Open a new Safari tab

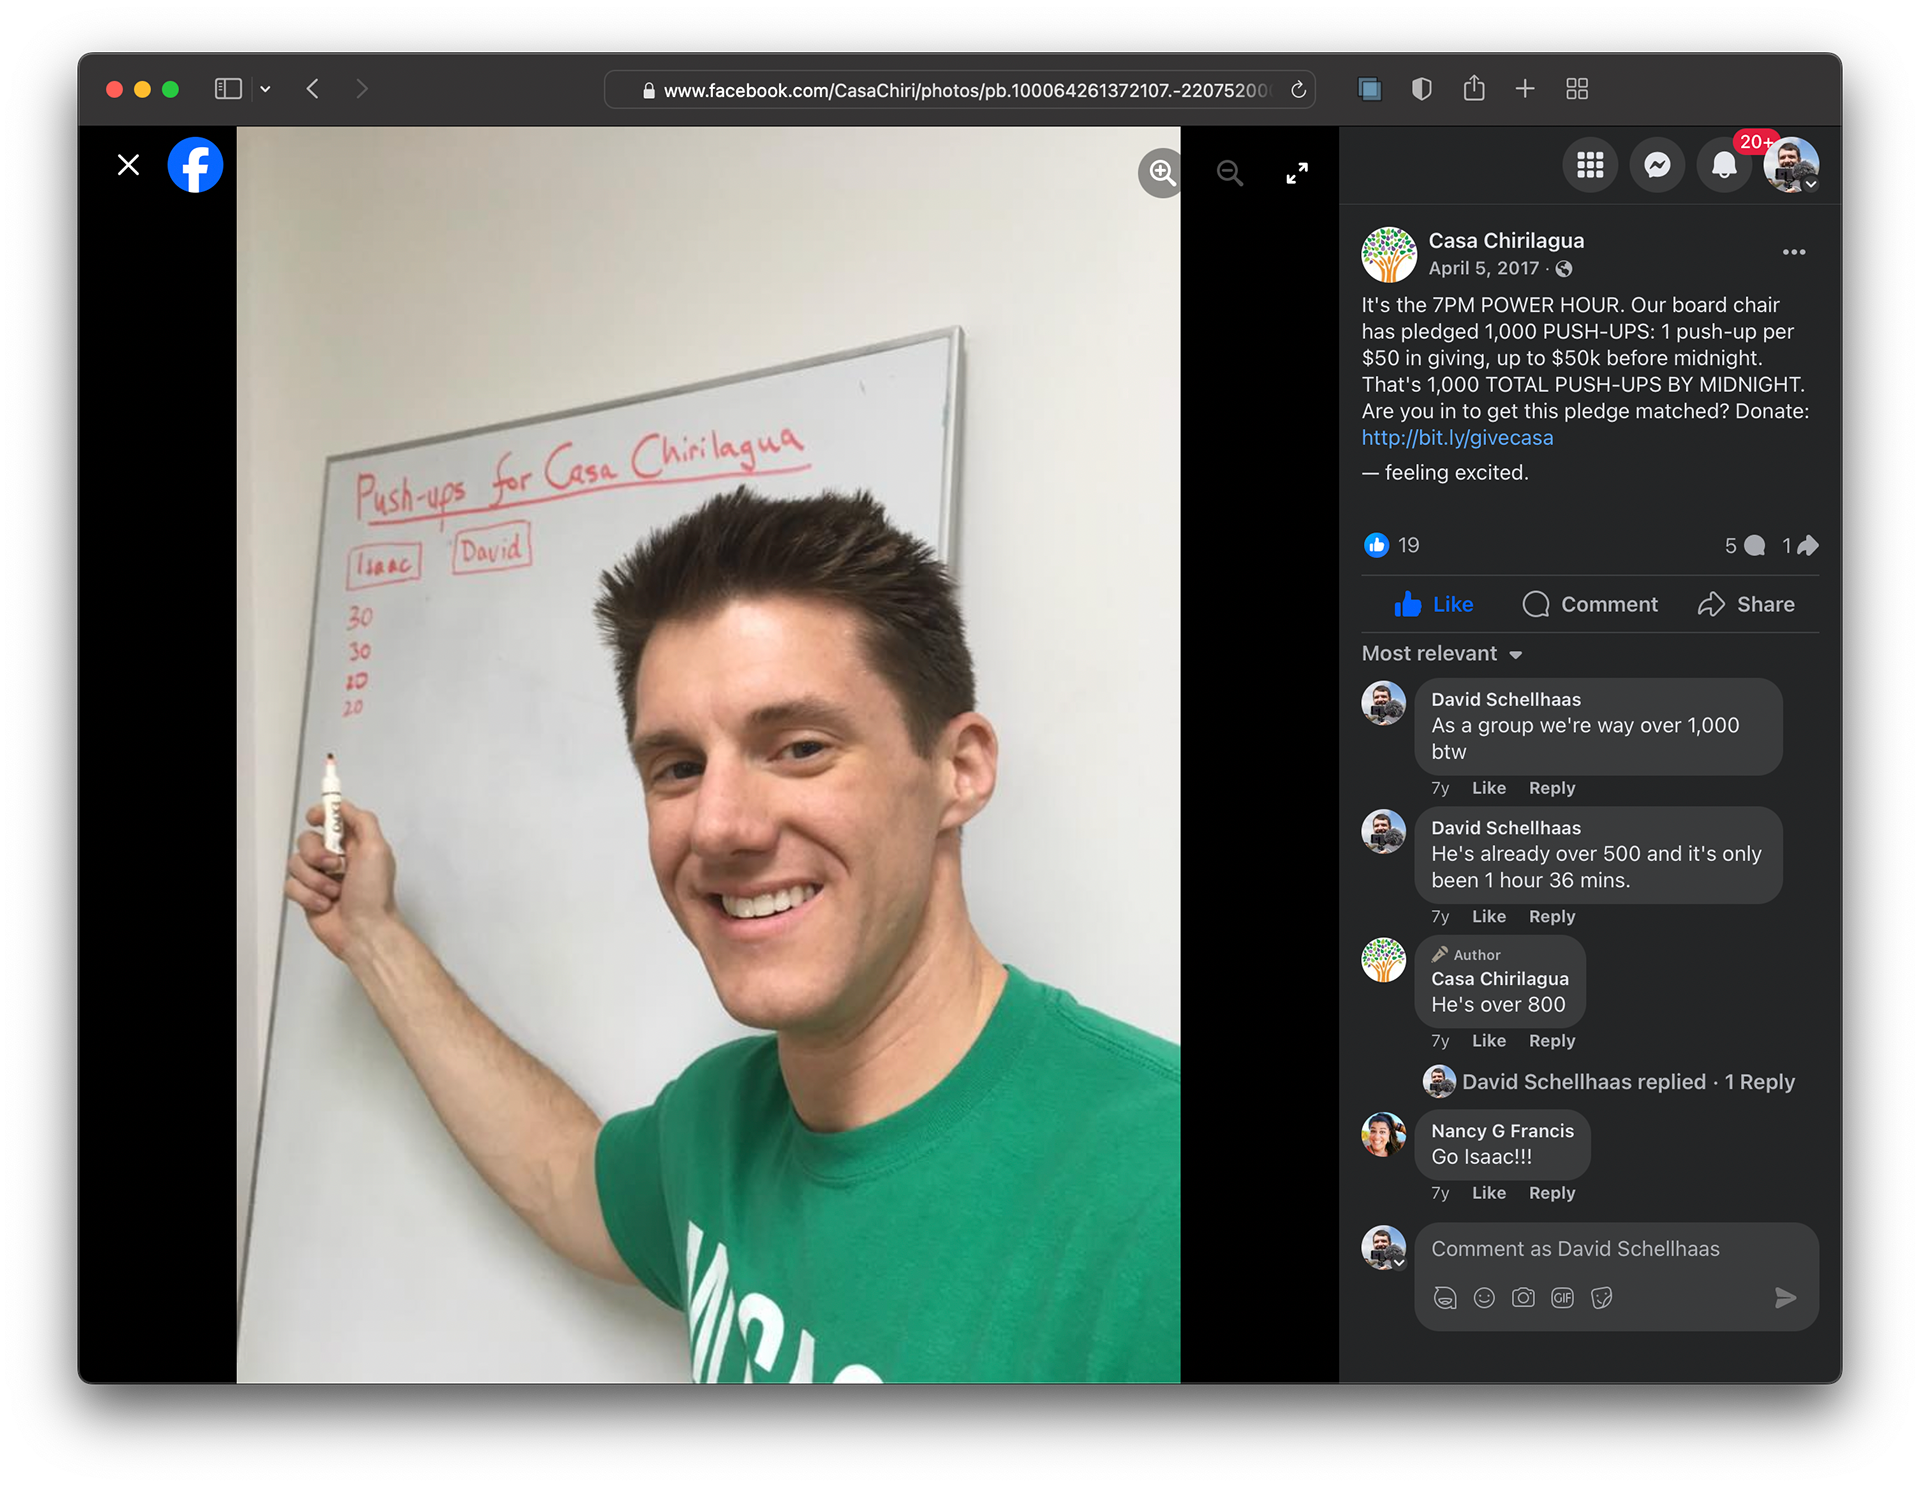point(1525,89)
